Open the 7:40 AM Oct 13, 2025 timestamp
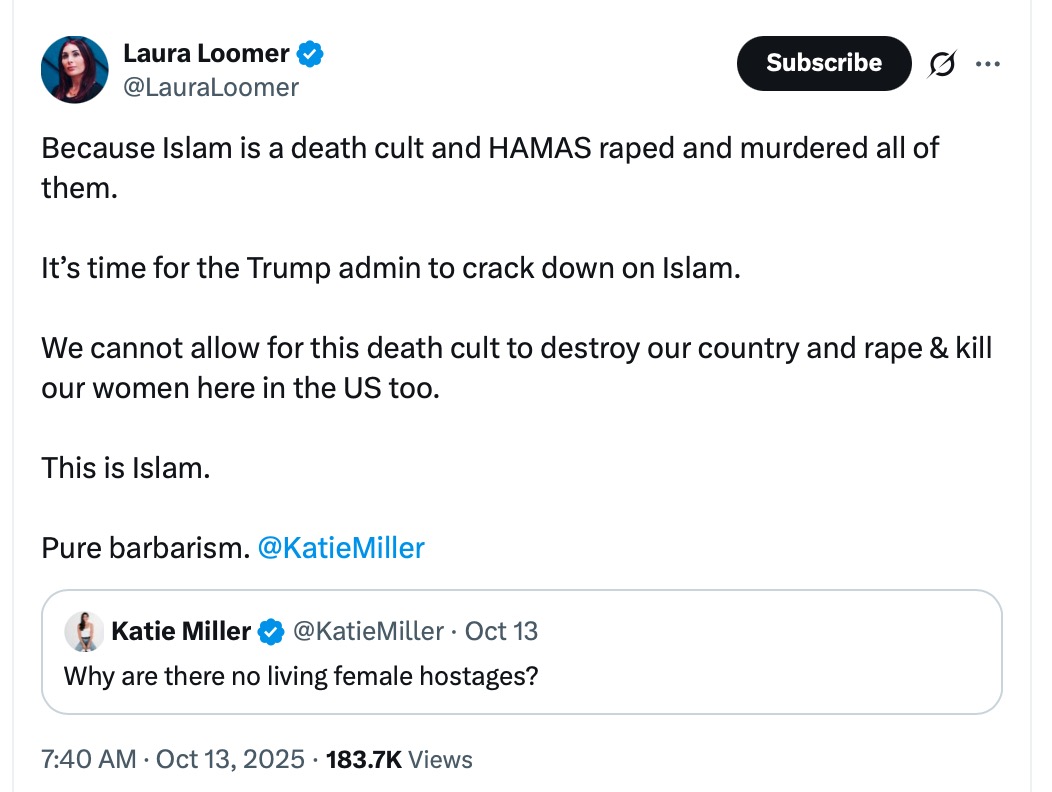1052x792 pixels. point(172,759)
